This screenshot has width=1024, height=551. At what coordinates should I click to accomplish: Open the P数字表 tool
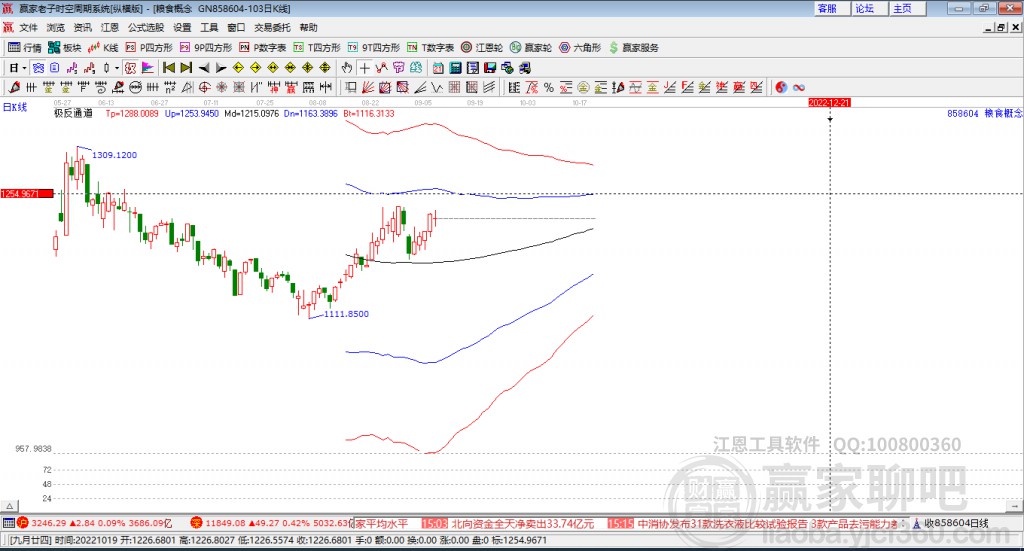263,48
